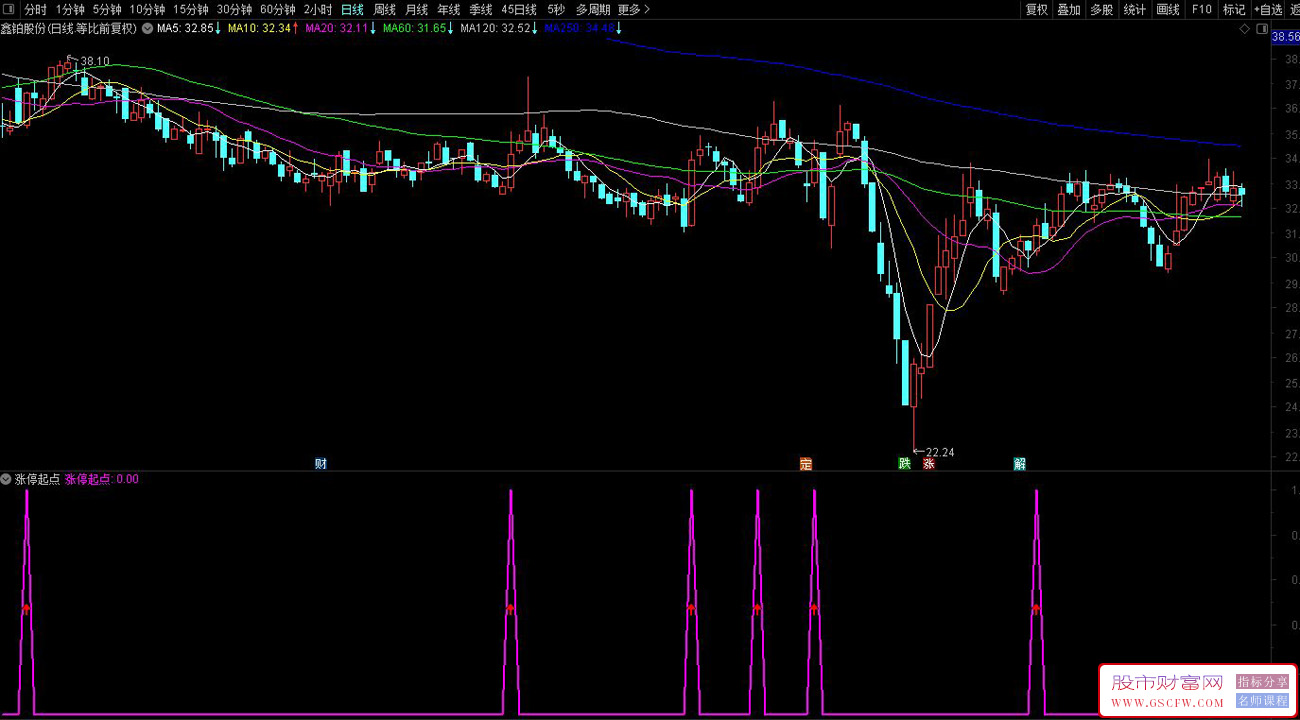Click the red 涨 marker icon
Viewport: 1300px width, 720px height.
point(928,464)
